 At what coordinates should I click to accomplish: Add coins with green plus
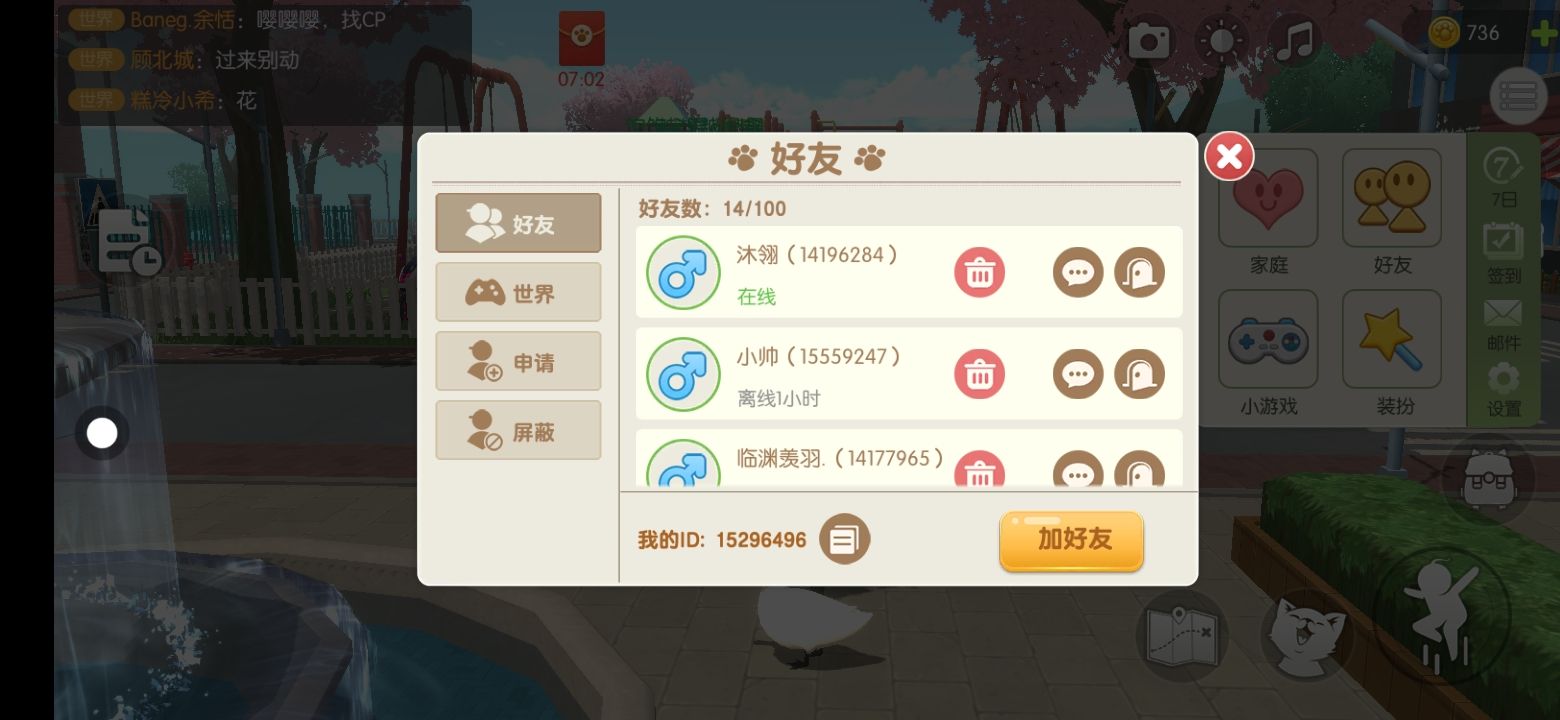coord(1545,32)
